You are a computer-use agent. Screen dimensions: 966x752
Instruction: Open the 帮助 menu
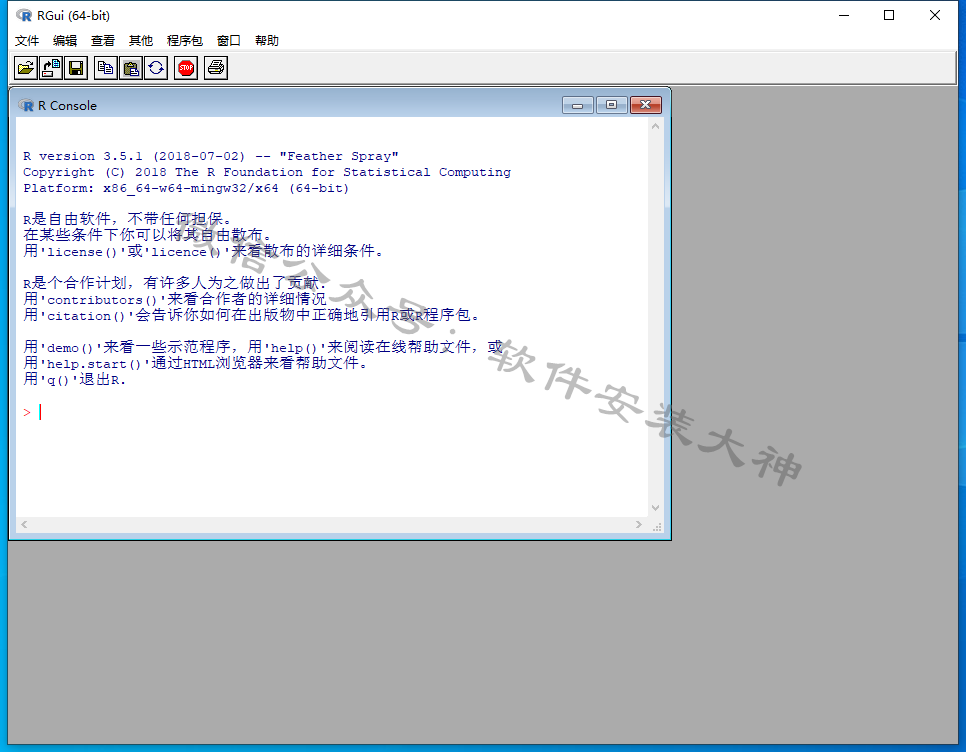coord(267,41)
